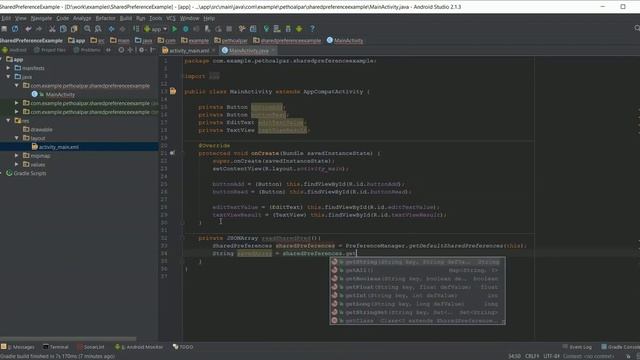Select activity_main.xml in project tree
Viewport: 640px width, 360px height.
tap(58, 147)
